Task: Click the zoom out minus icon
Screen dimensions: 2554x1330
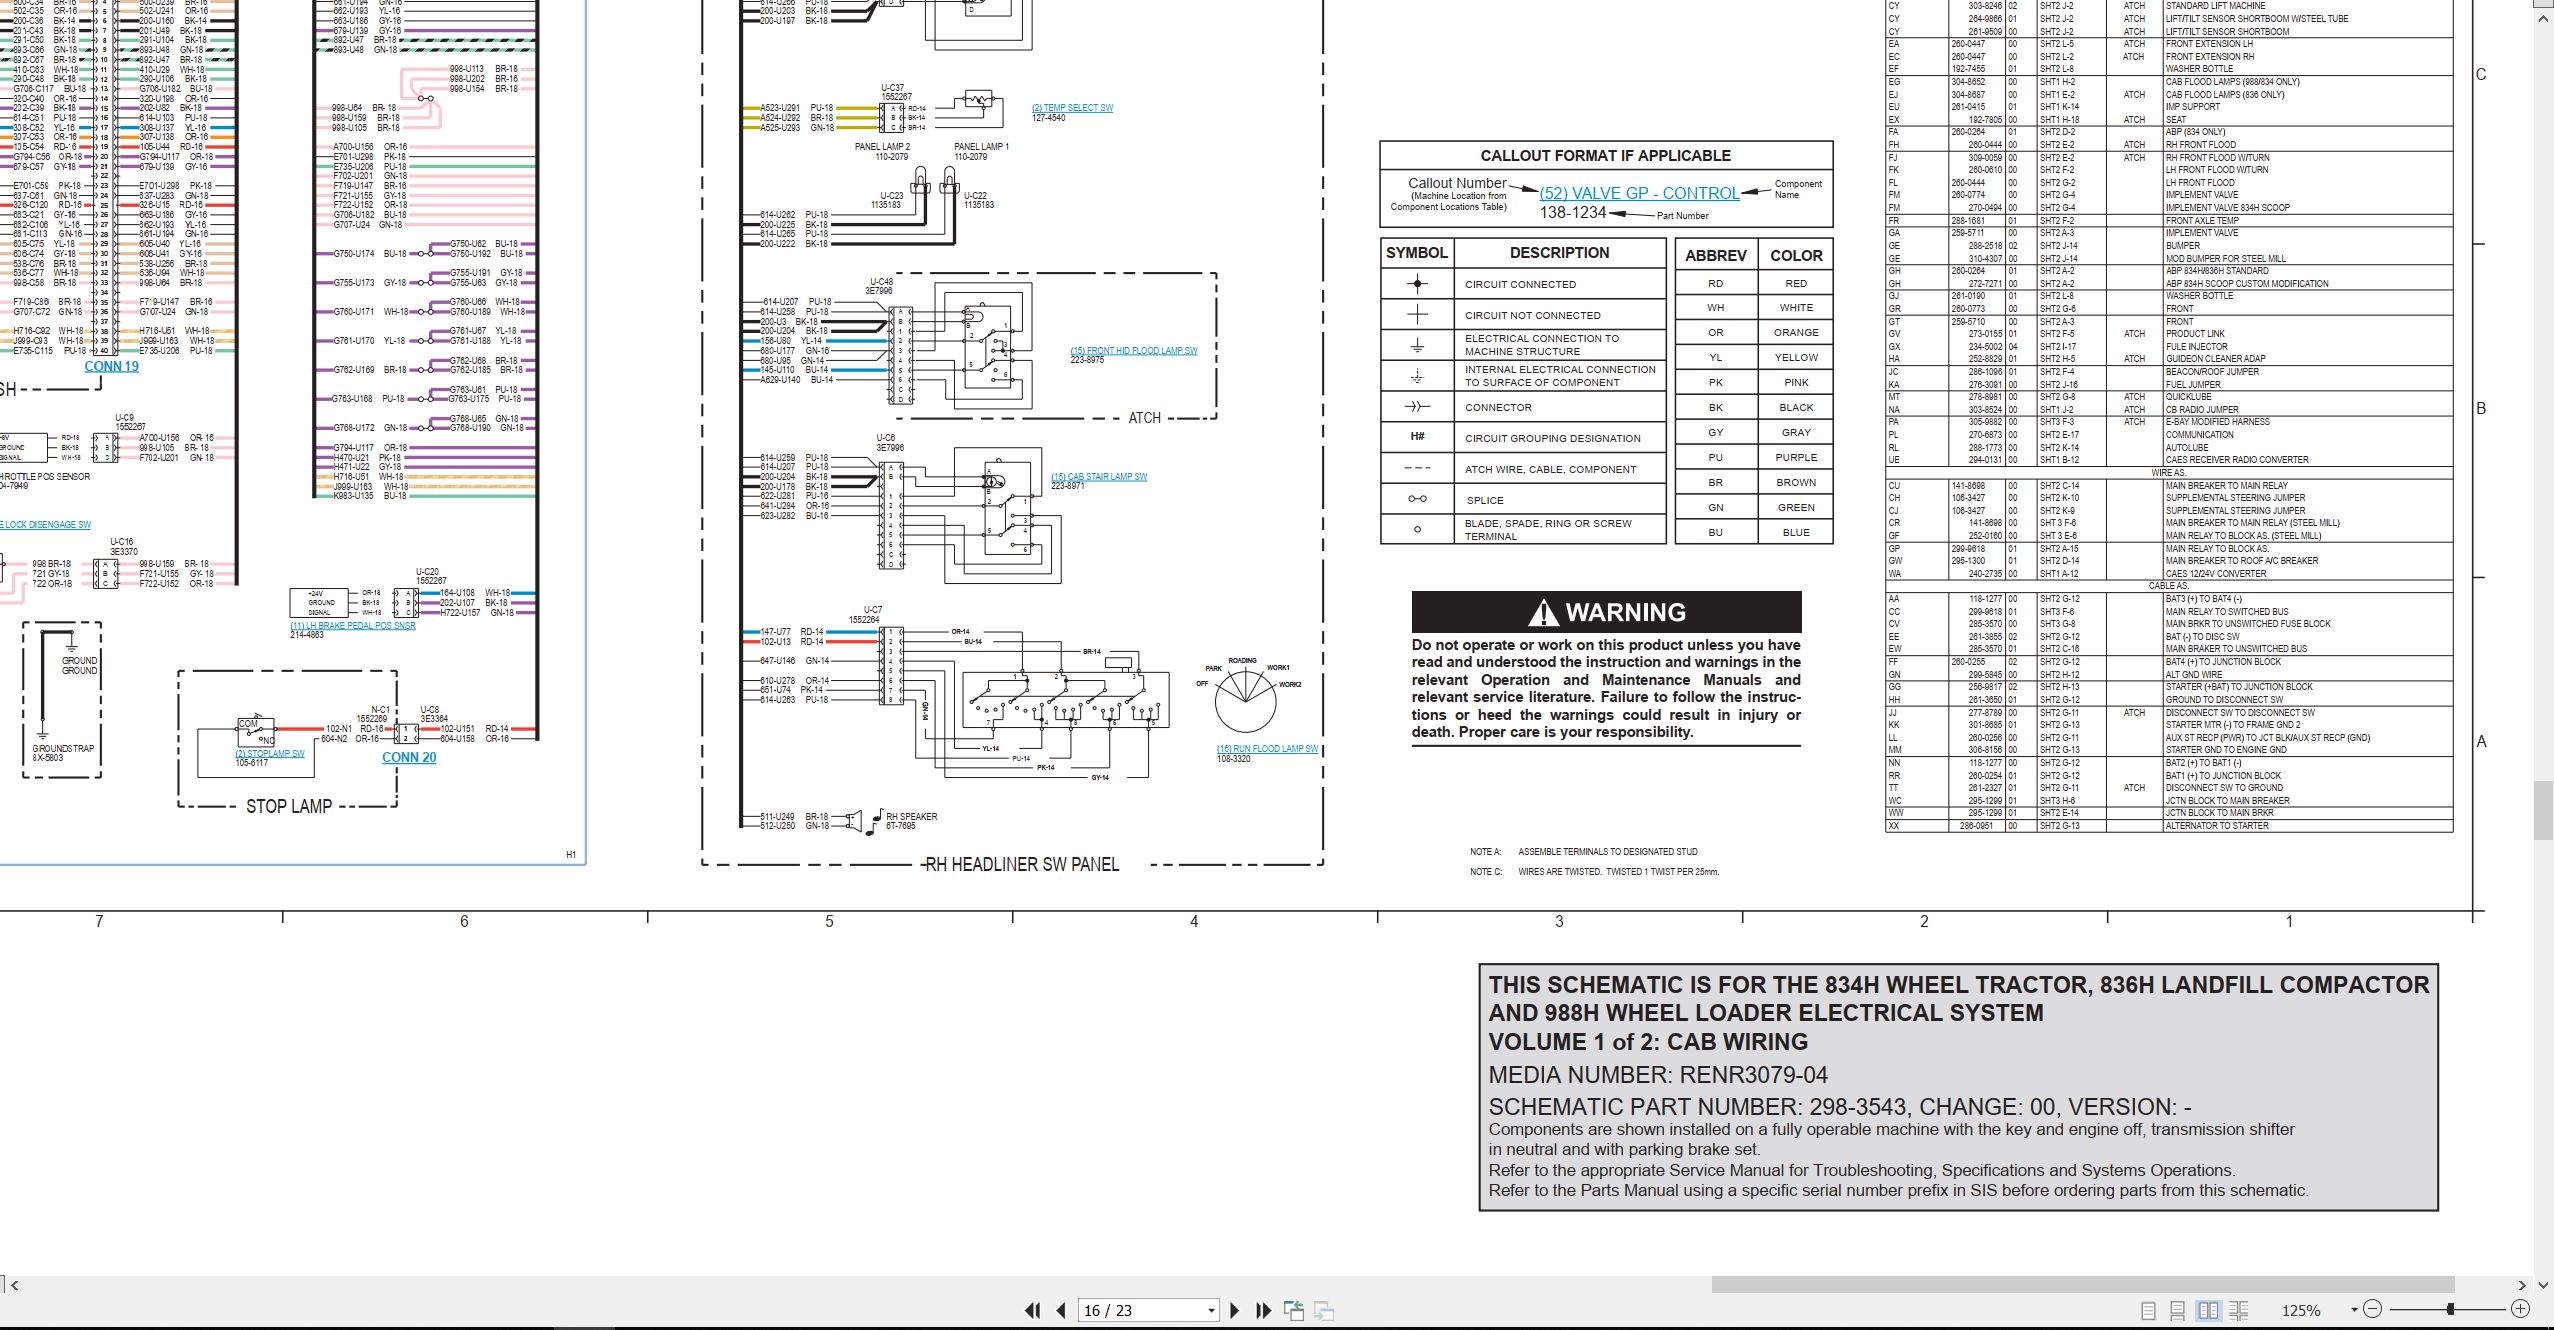Action: pyautogui.click(x=2372, y=1309)
